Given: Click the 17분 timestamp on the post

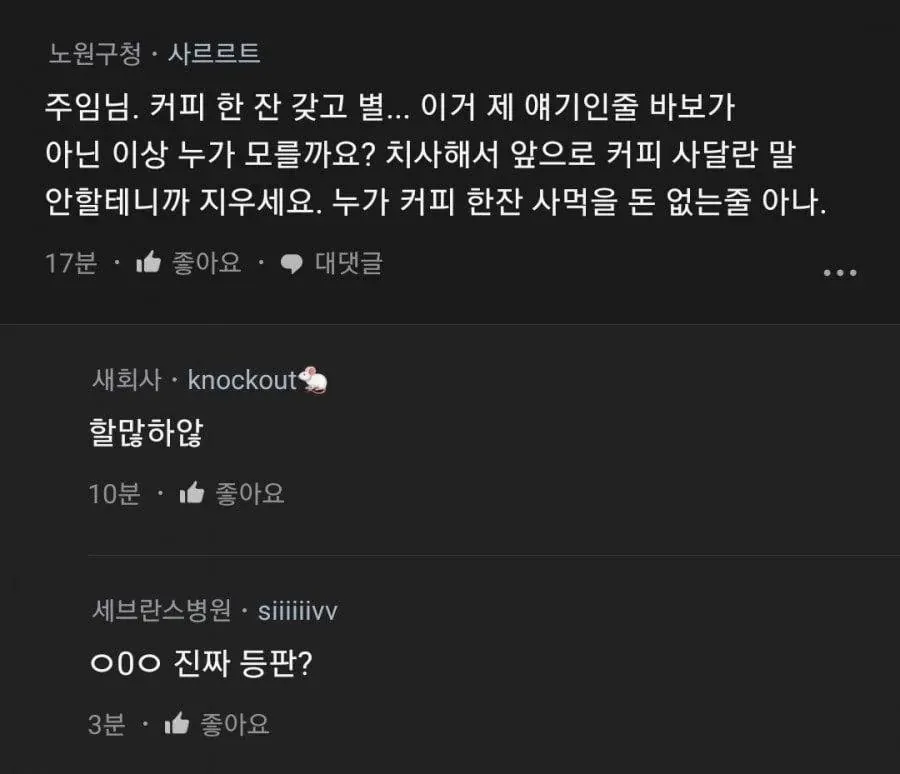Looking at the screenshot, I should (x=71, y=263).
